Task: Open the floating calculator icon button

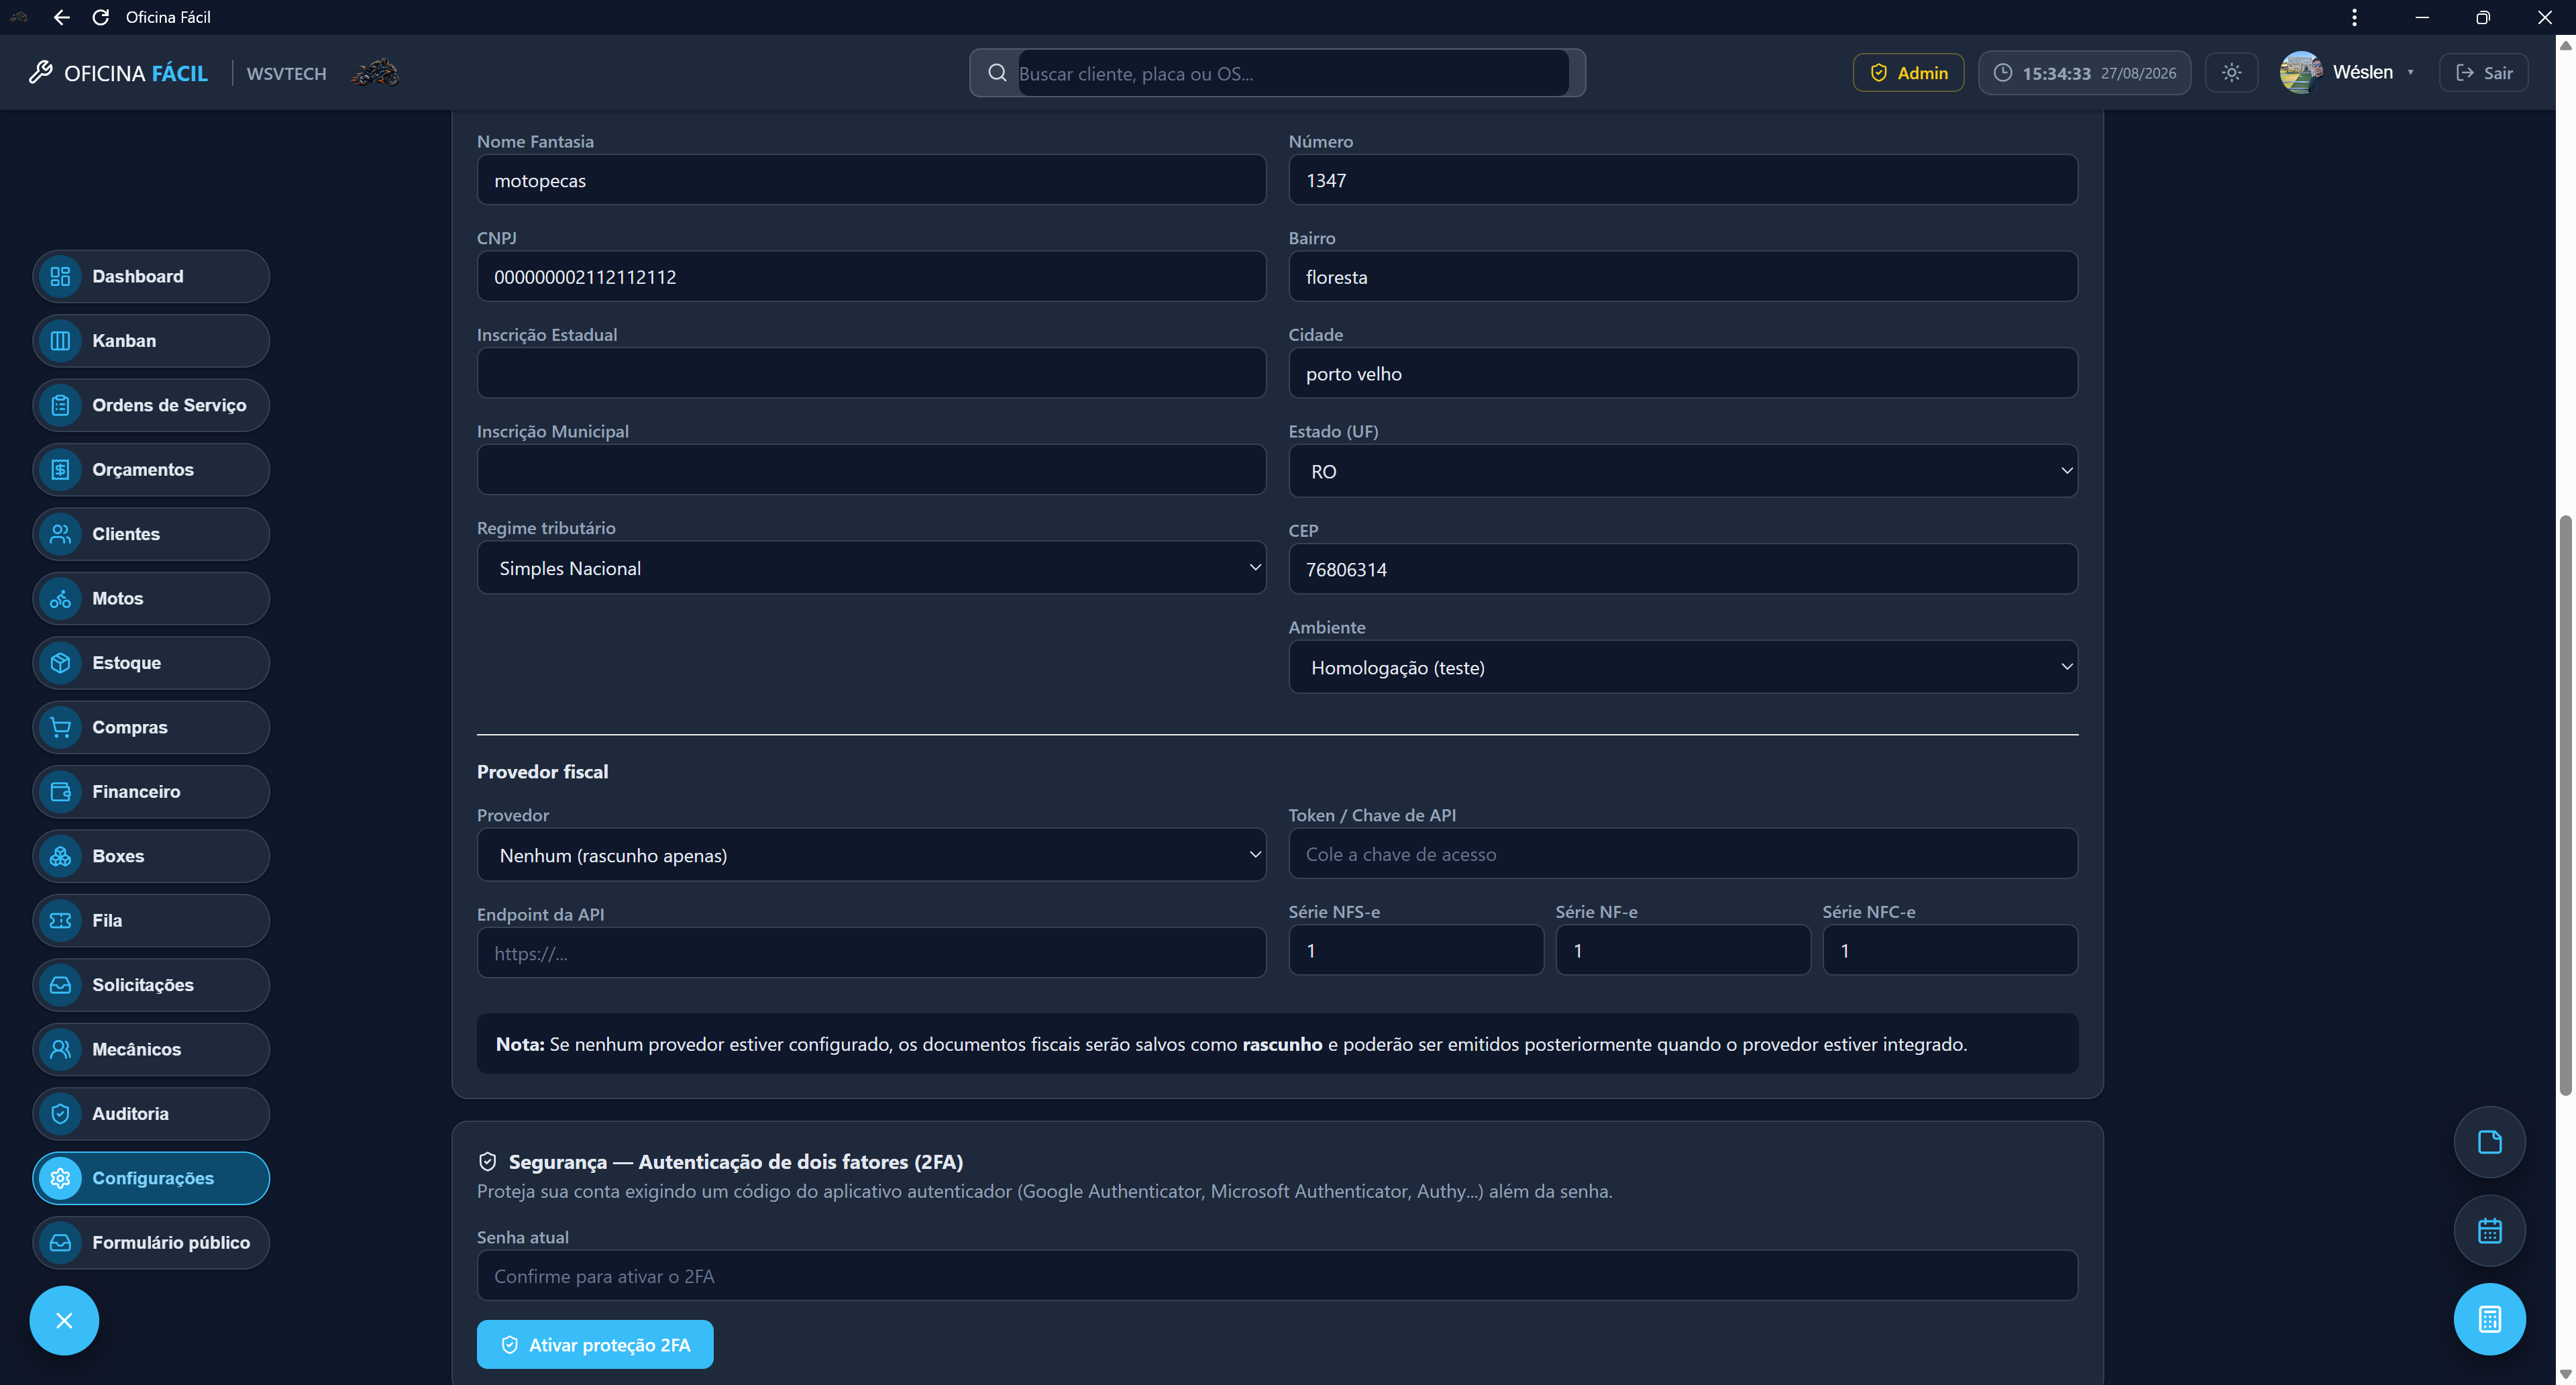Action: click(2489, 1319)
